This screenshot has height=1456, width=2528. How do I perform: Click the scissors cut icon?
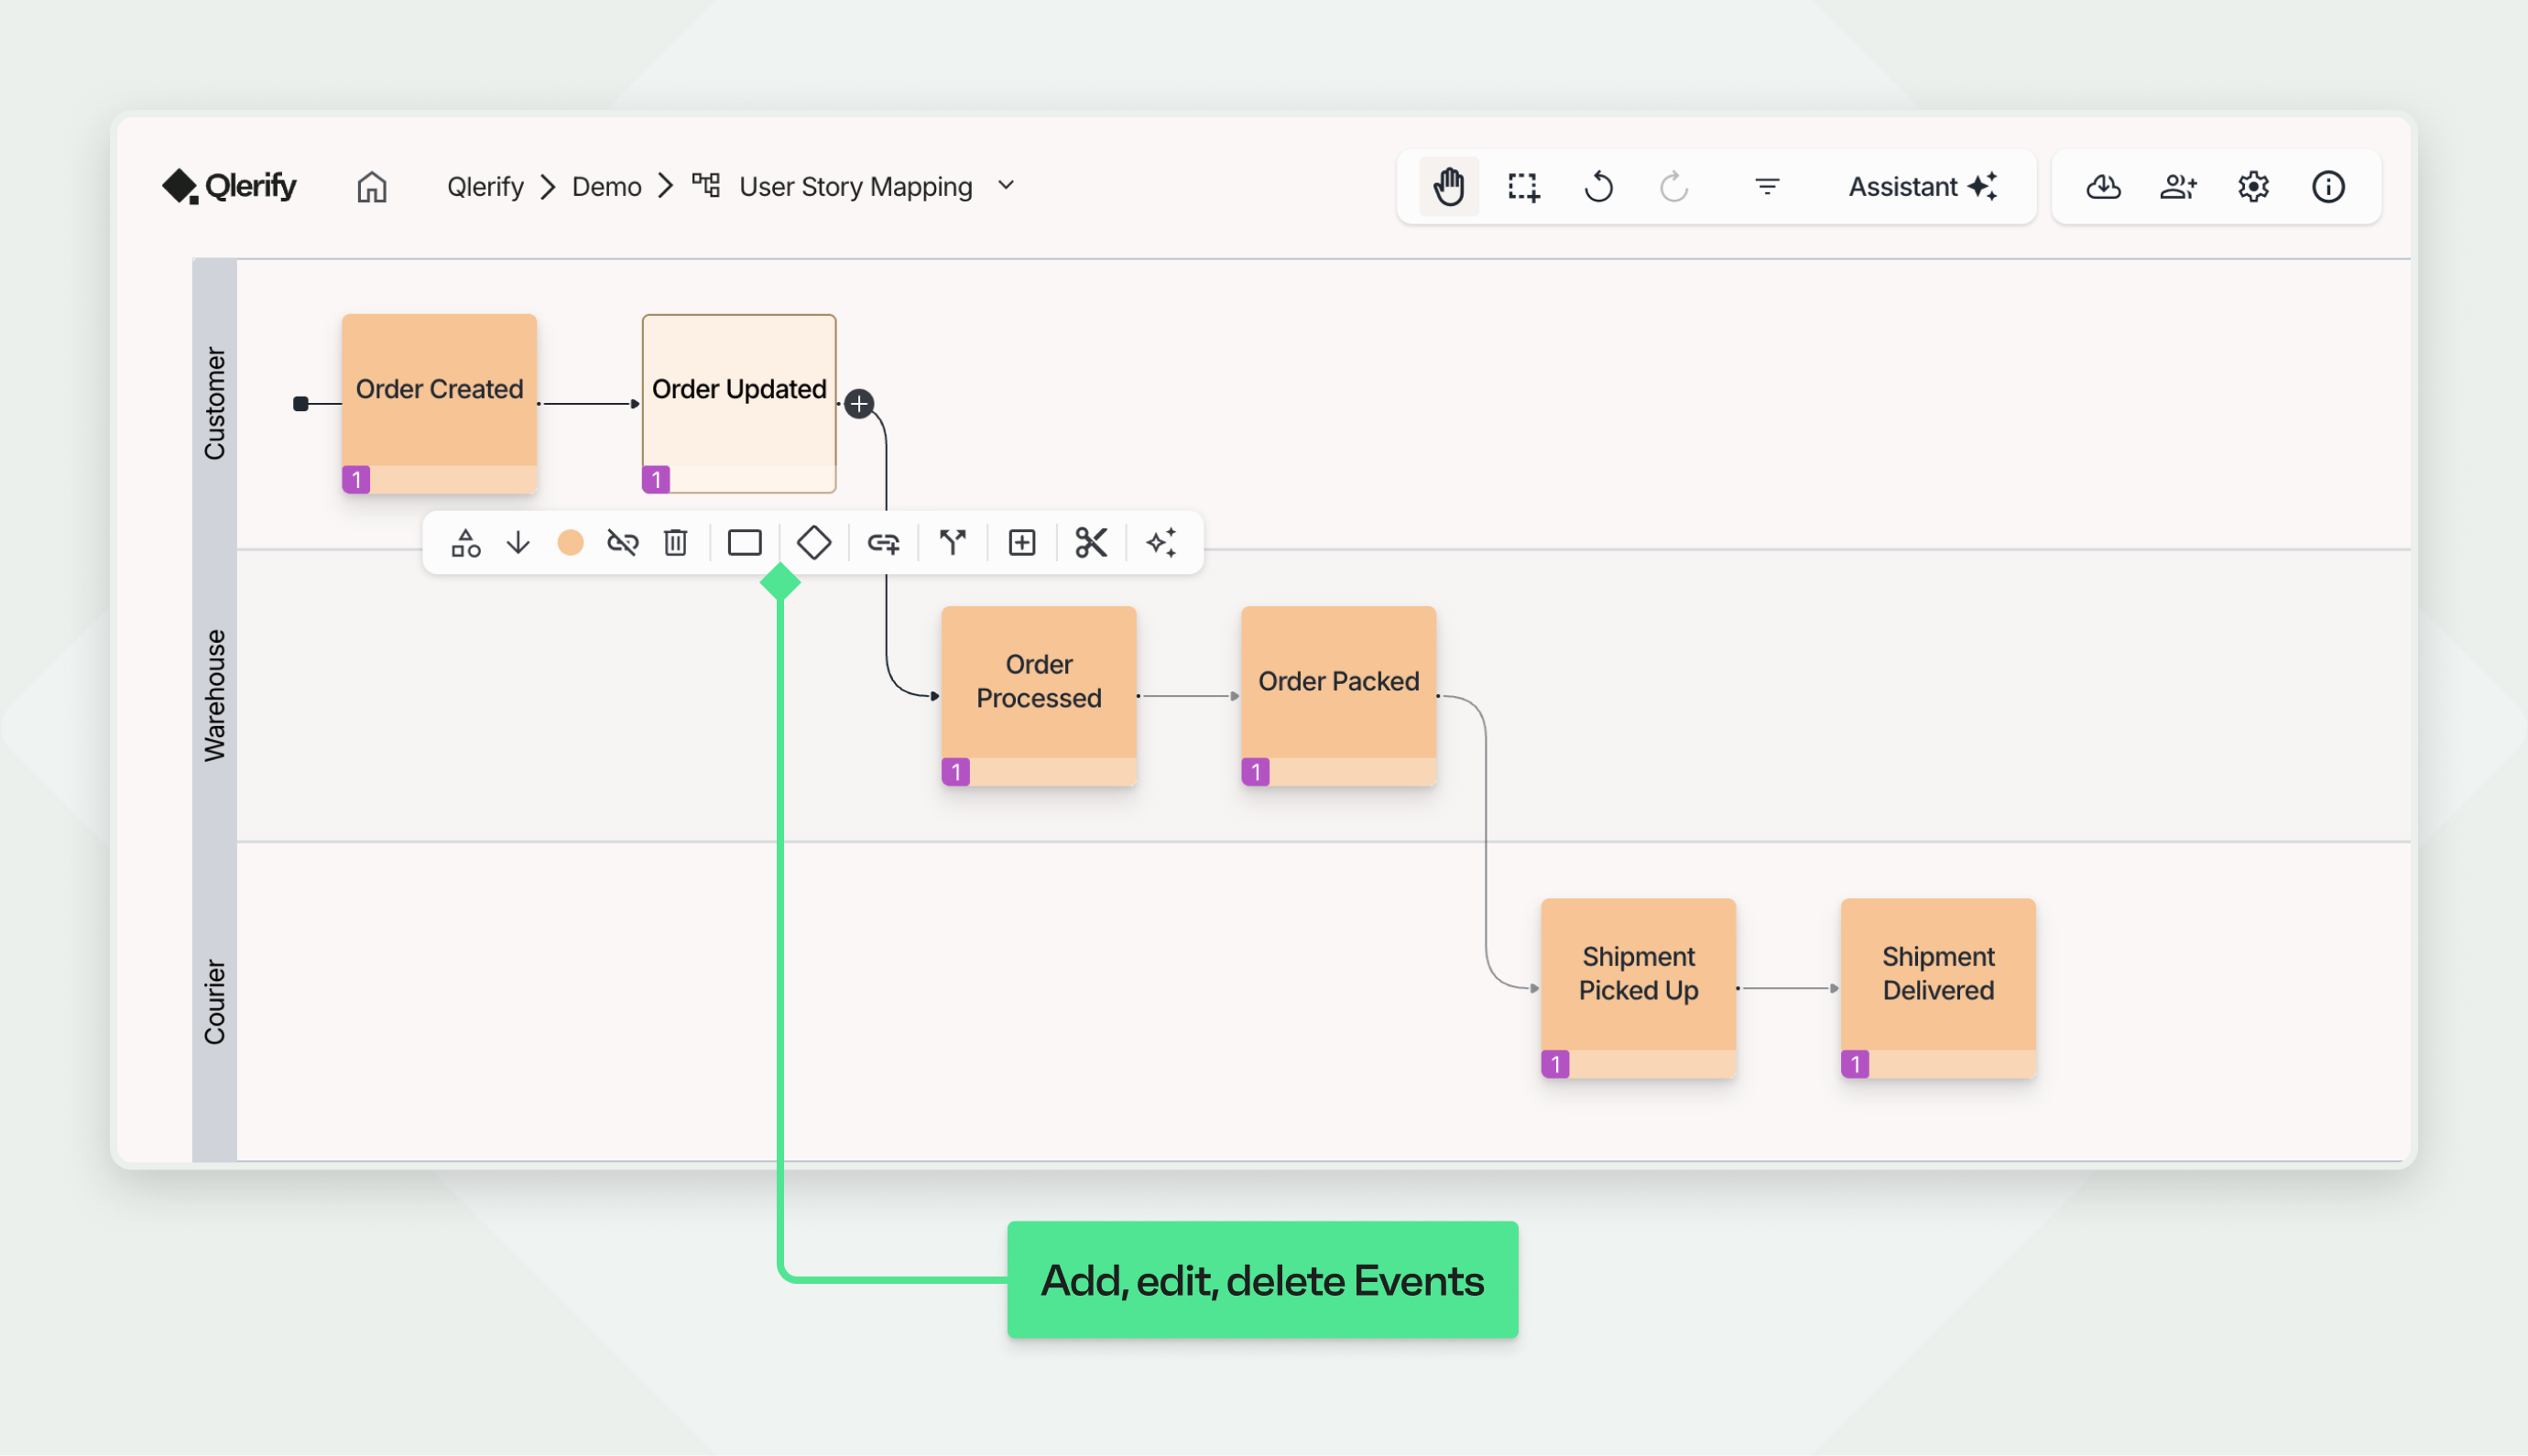click(1091, 543)
